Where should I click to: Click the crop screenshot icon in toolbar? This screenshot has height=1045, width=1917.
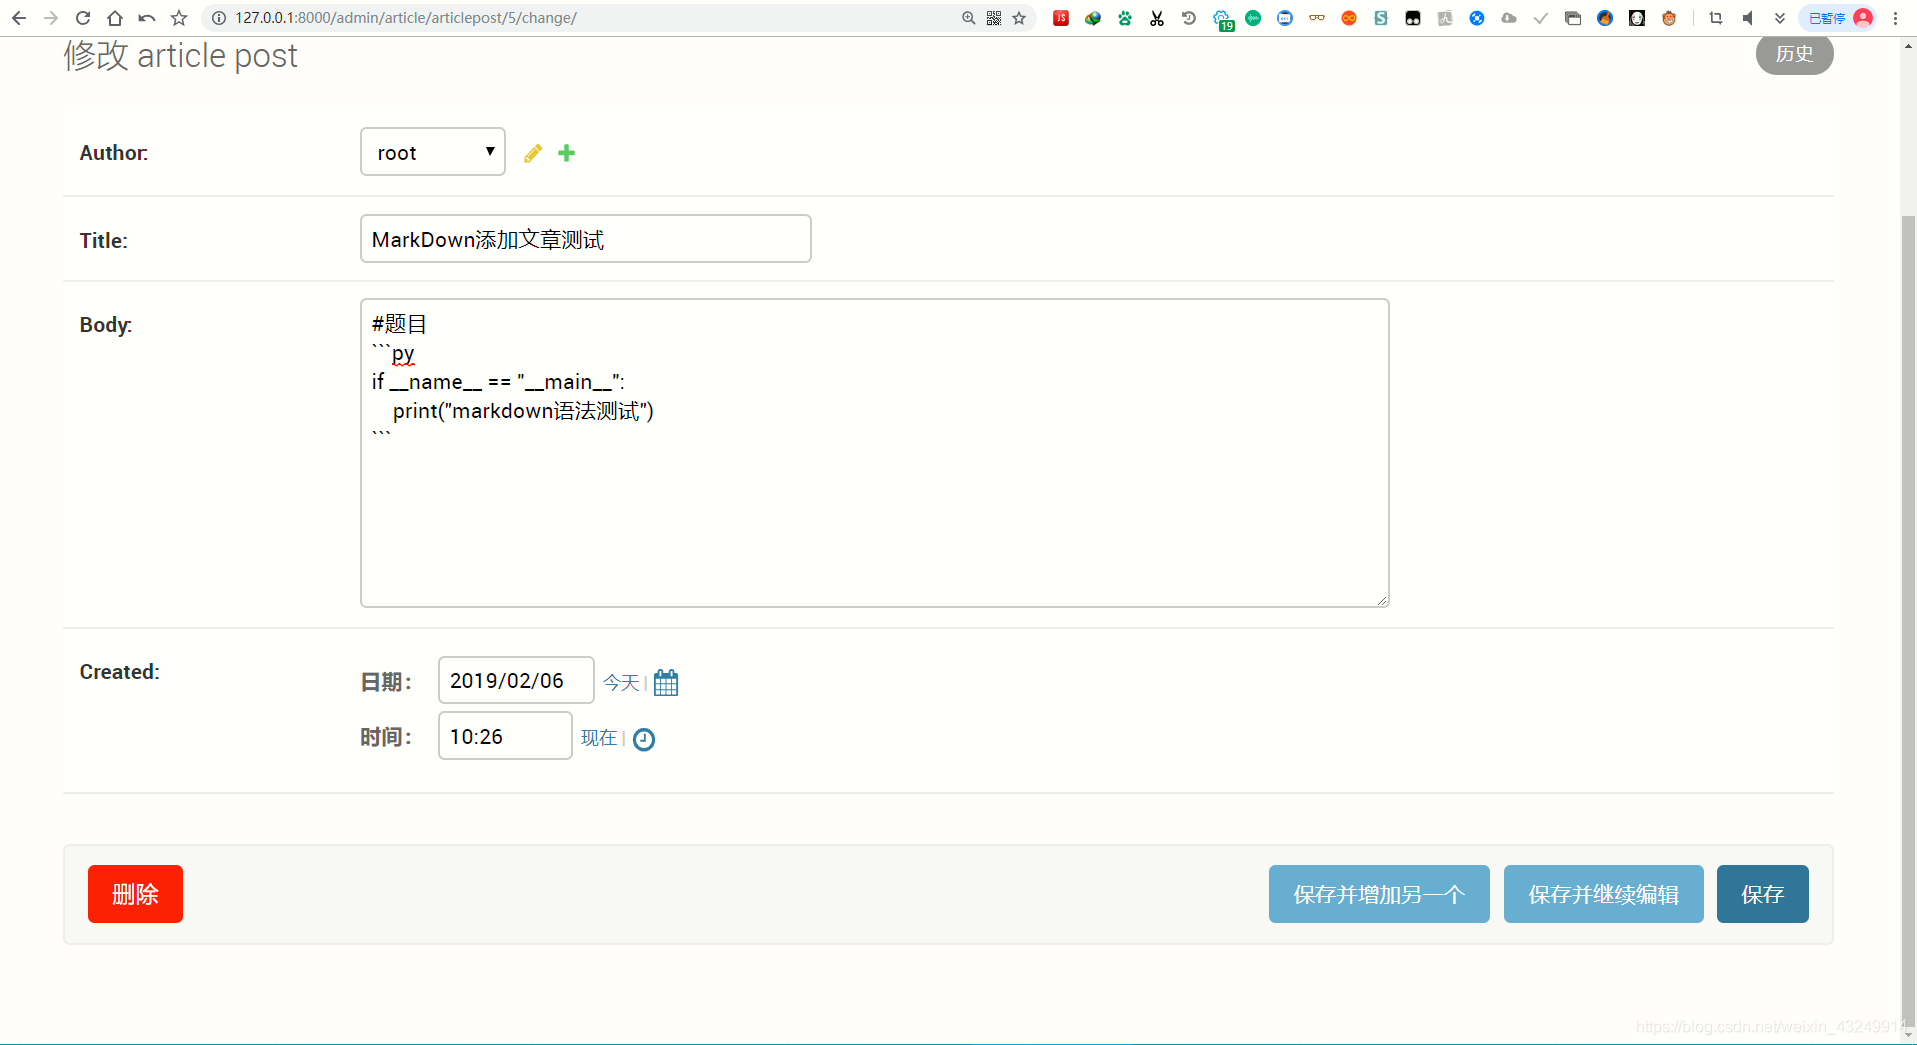tap(1716, 18)
